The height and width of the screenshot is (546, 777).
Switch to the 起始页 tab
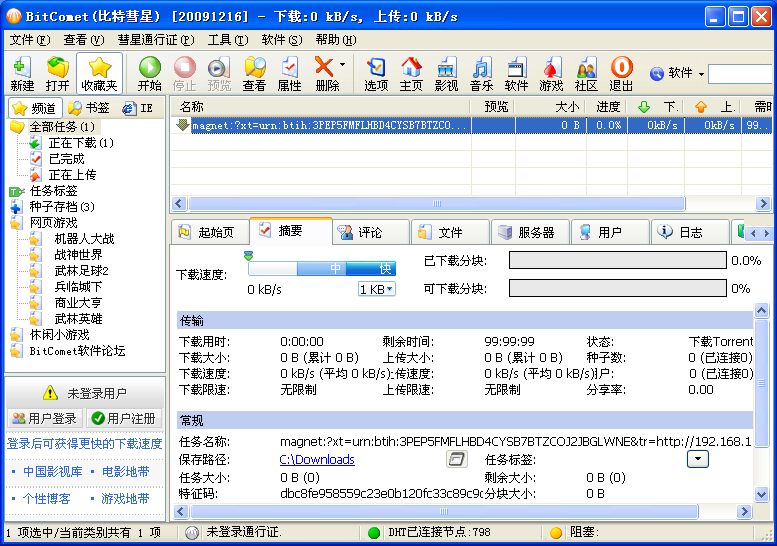point(209,232)
